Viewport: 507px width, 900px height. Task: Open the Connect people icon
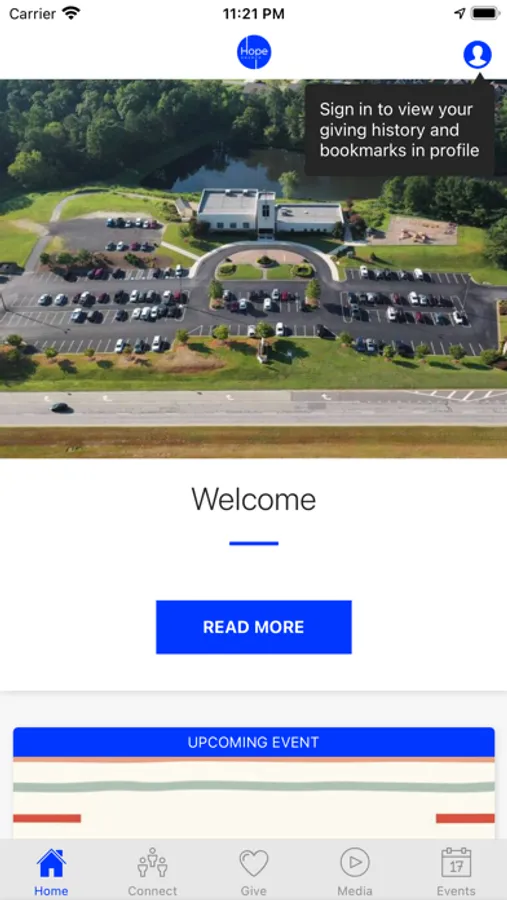tap(152, 863)
